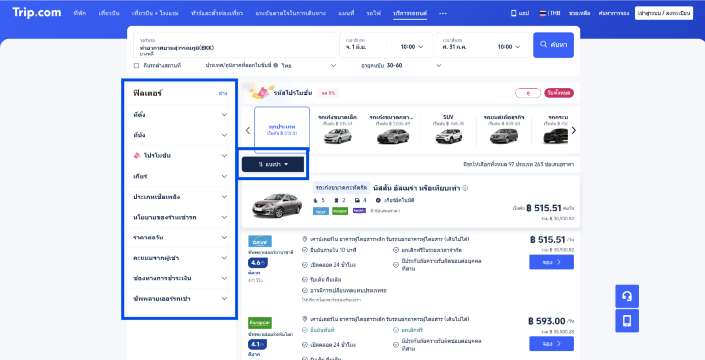Click the sign in / register button
The height and width of the screenshot is (360, 705).
click(x=664, y=13)
